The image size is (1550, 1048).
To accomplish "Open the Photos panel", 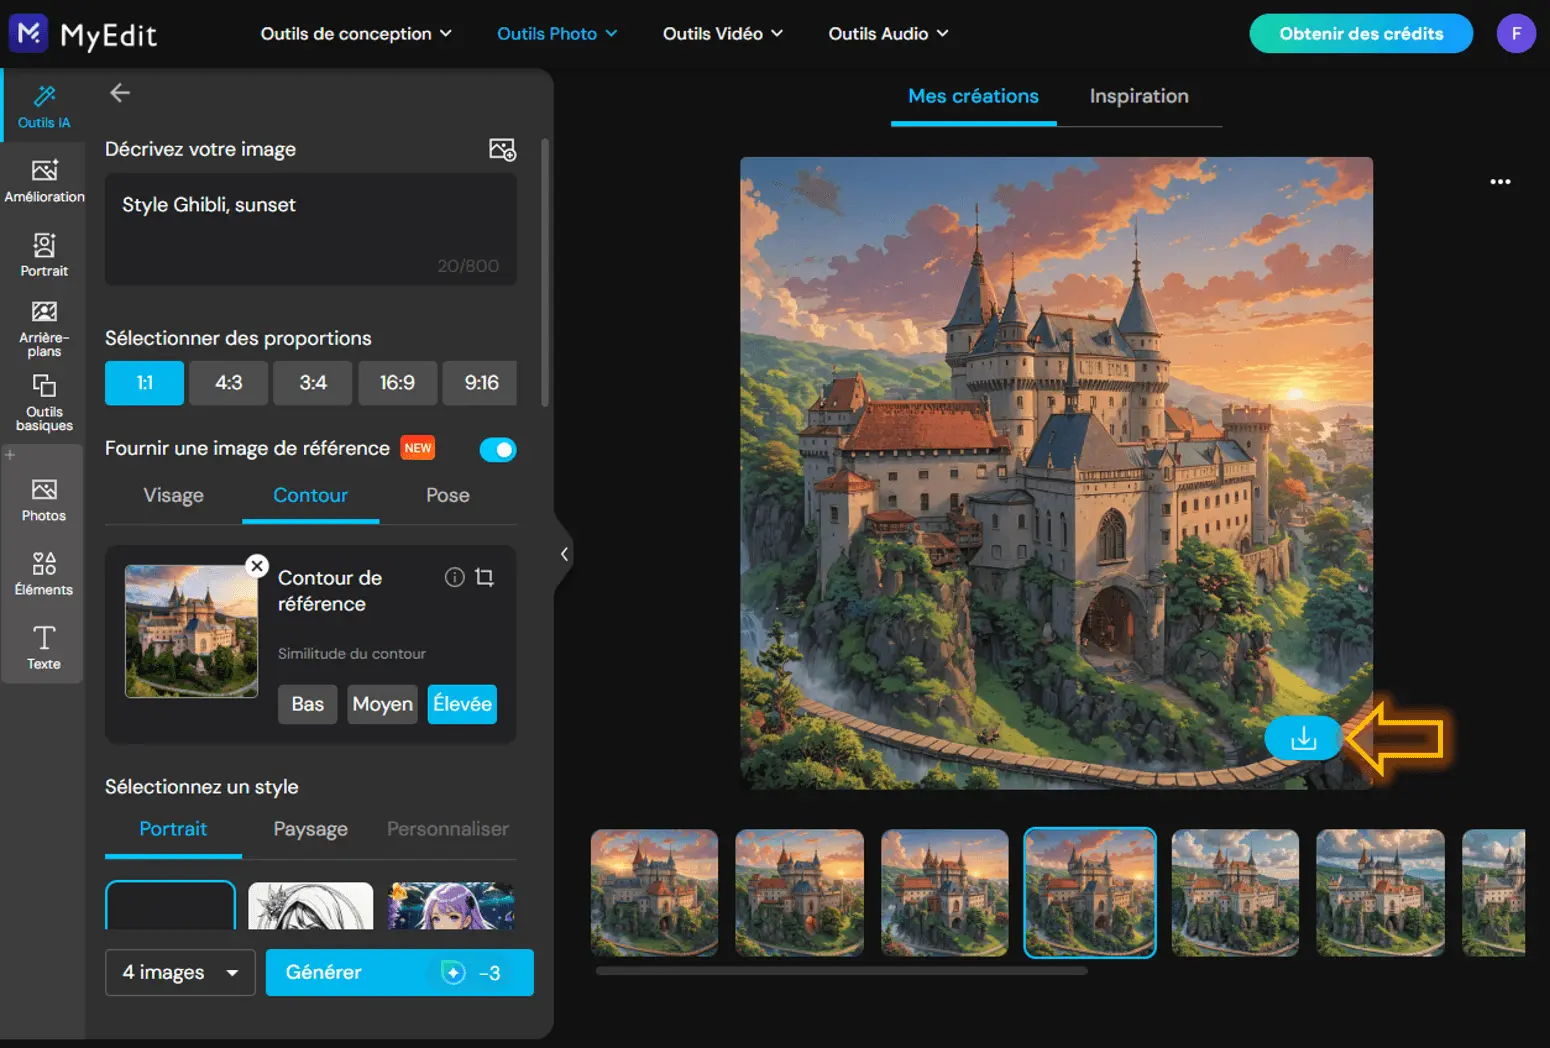I will pyautogui.click(x=44, y=500).
